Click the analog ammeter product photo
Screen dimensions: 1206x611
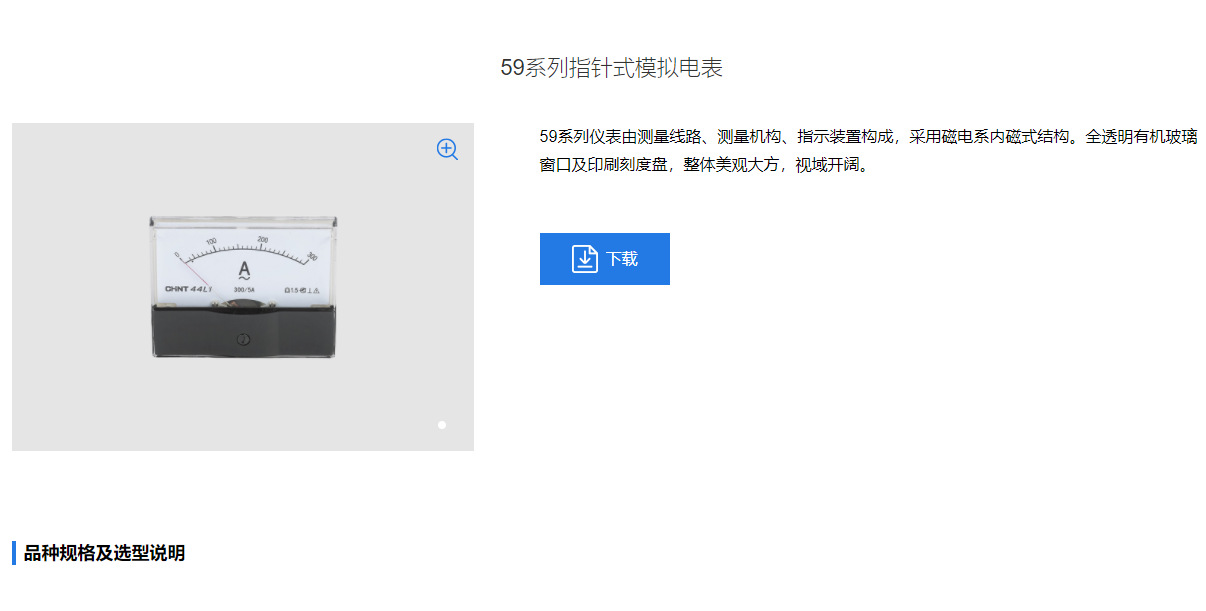point(243,285)
